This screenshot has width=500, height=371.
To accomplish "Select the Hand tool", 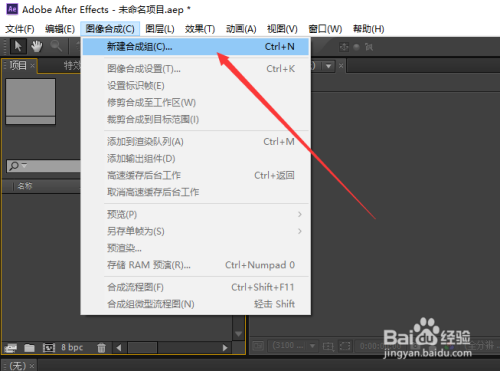I will pyautogui.click(x=37, y=46).
